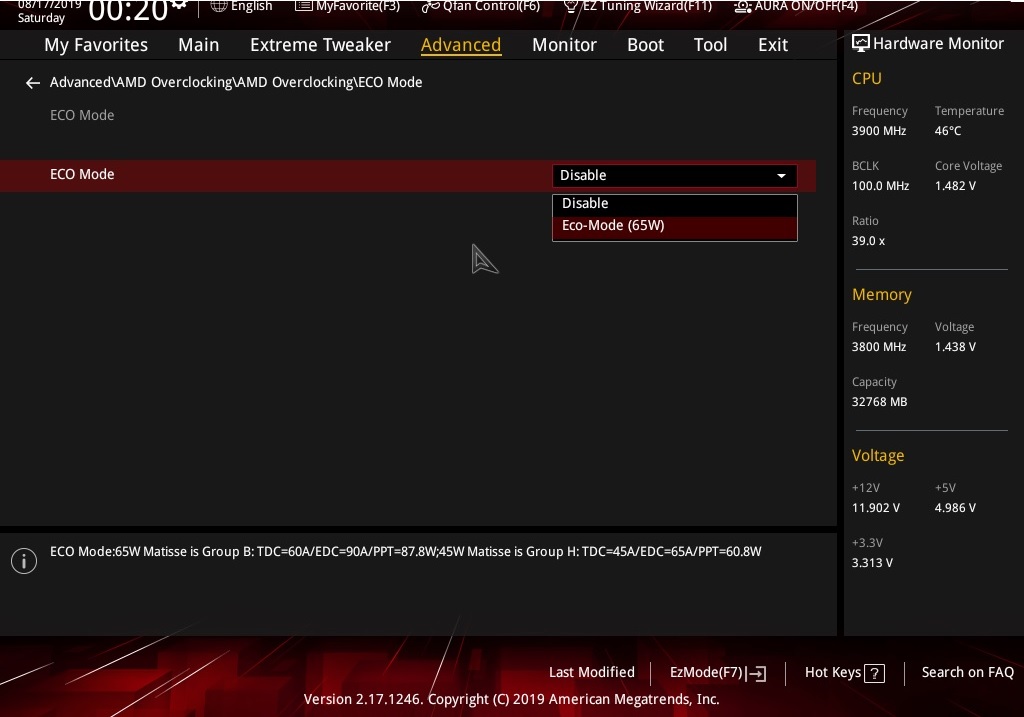Click the gear icon next to clock
The width and height of the screenshot is (1024, 717).
click(179, 5)
